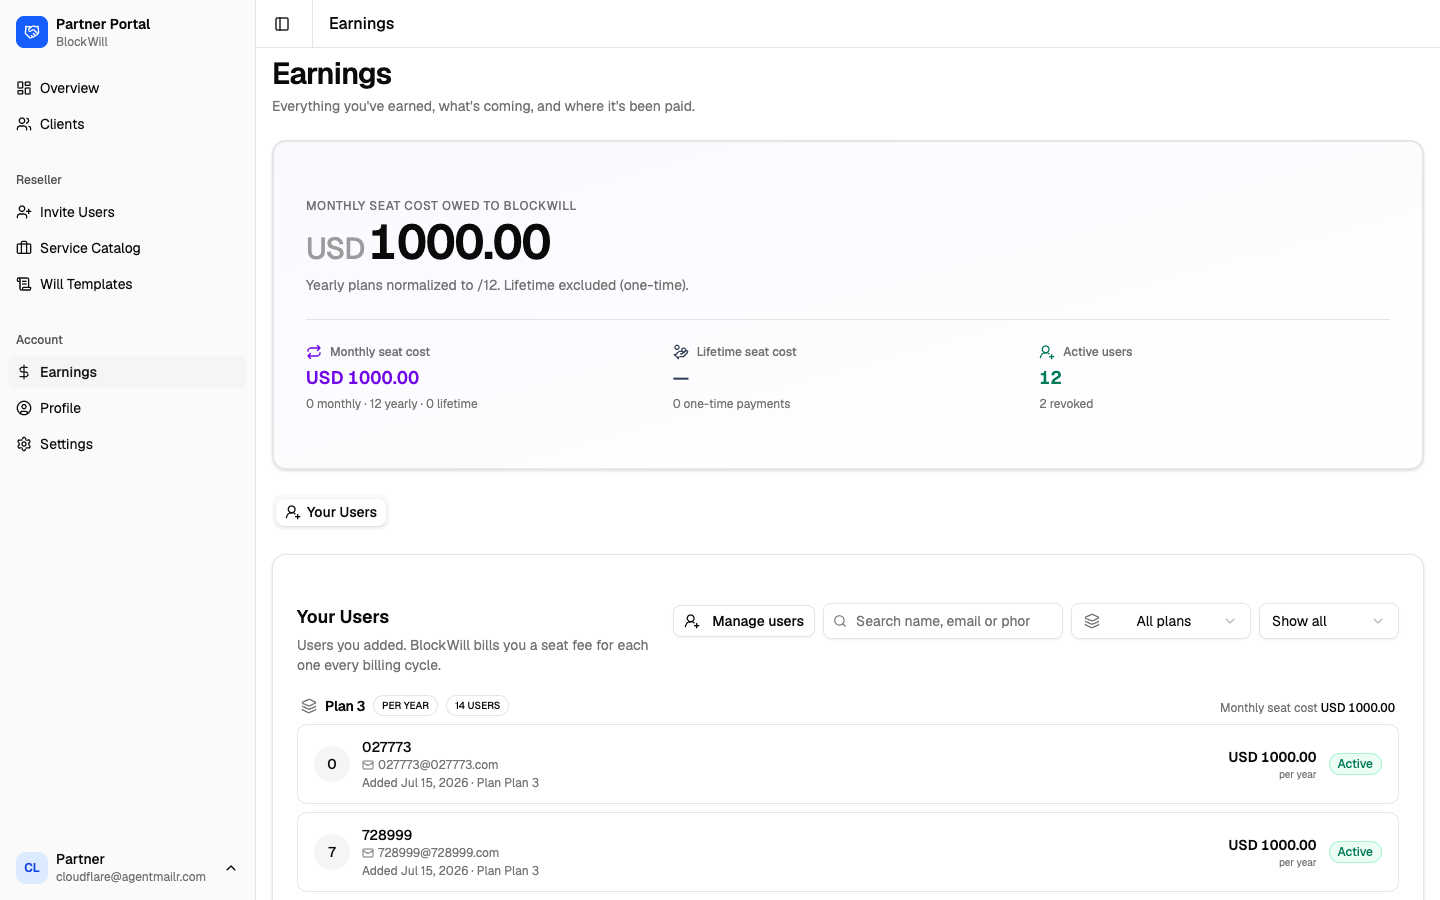The image size is (1440, 900).
Task: Navigate to Service Catalog
Action: 127,248
